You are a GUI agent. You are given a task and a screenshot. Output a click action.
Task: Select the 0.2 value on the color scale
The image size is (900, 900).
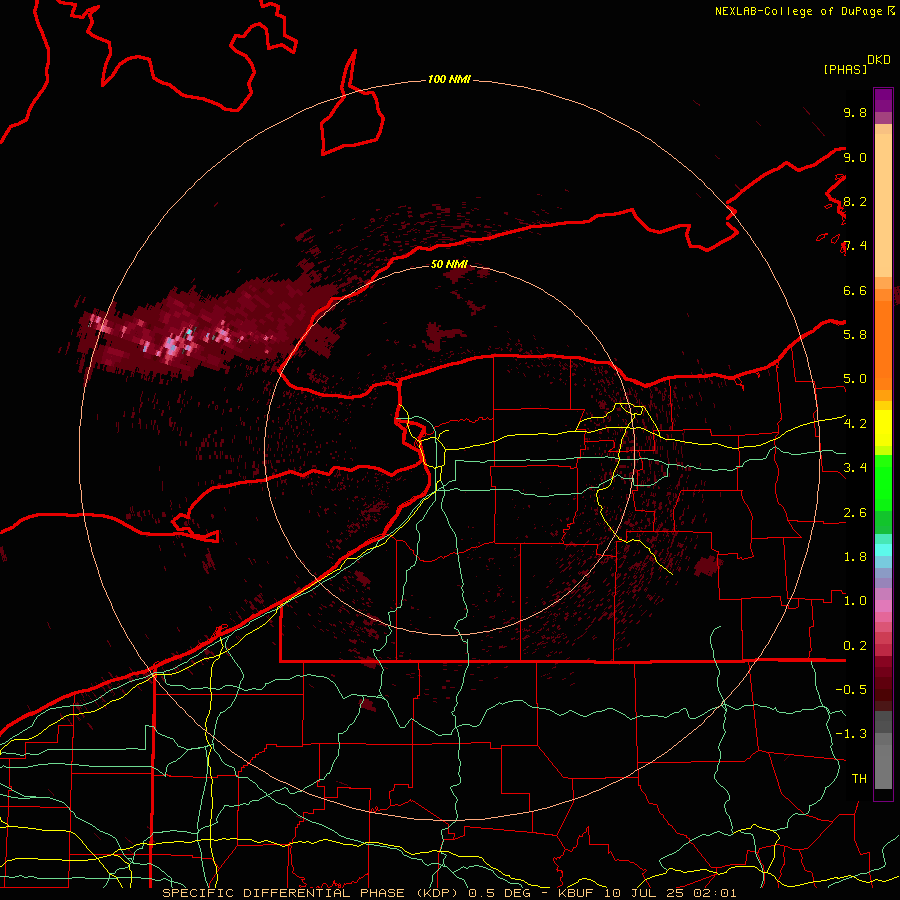click(855, 646)
